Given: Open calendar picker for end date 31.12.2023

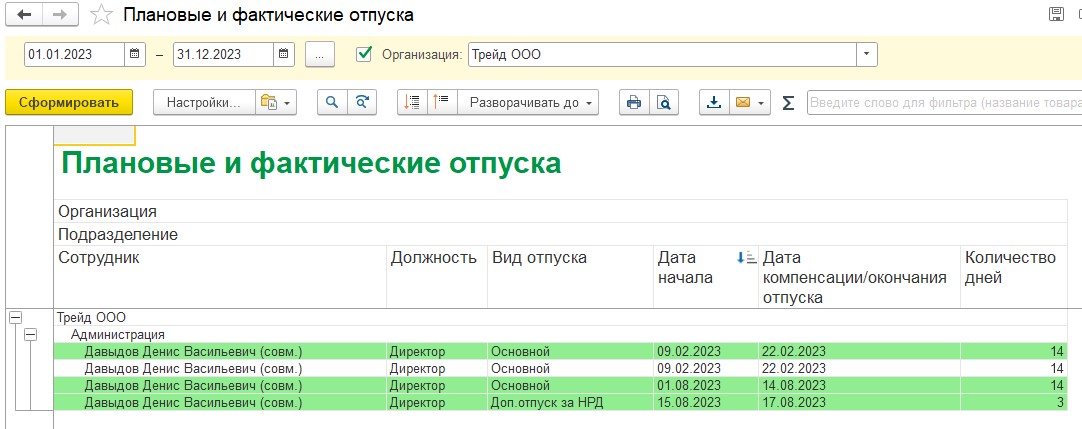Looking at the screenshot, I should pyautogui.click(x=284, y=54).
